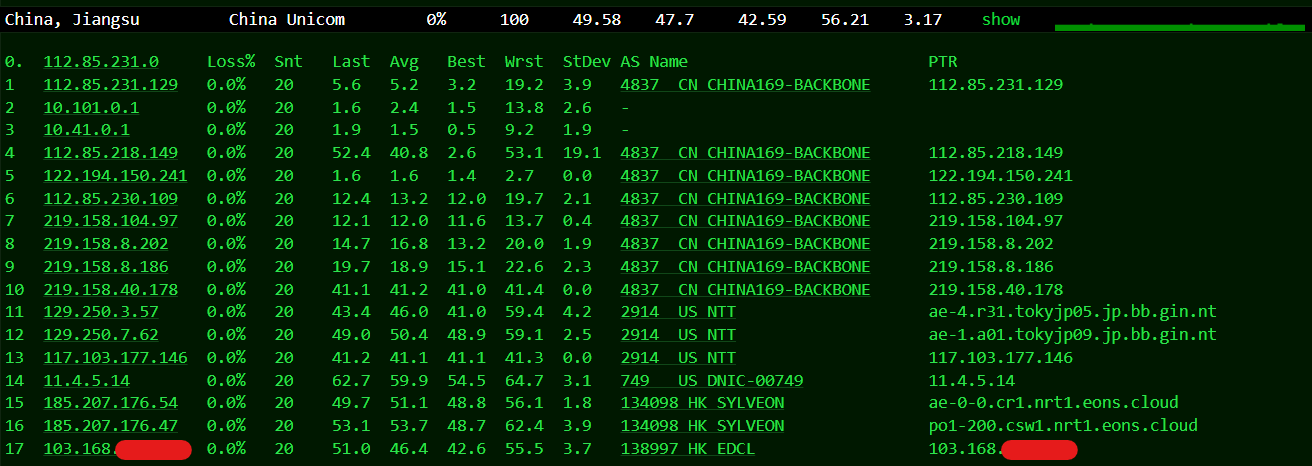Click PTR po1-200.csw1.nrt1.eons.cloud
This screenshot has width=1312, height=466.
pos(1063,425)
